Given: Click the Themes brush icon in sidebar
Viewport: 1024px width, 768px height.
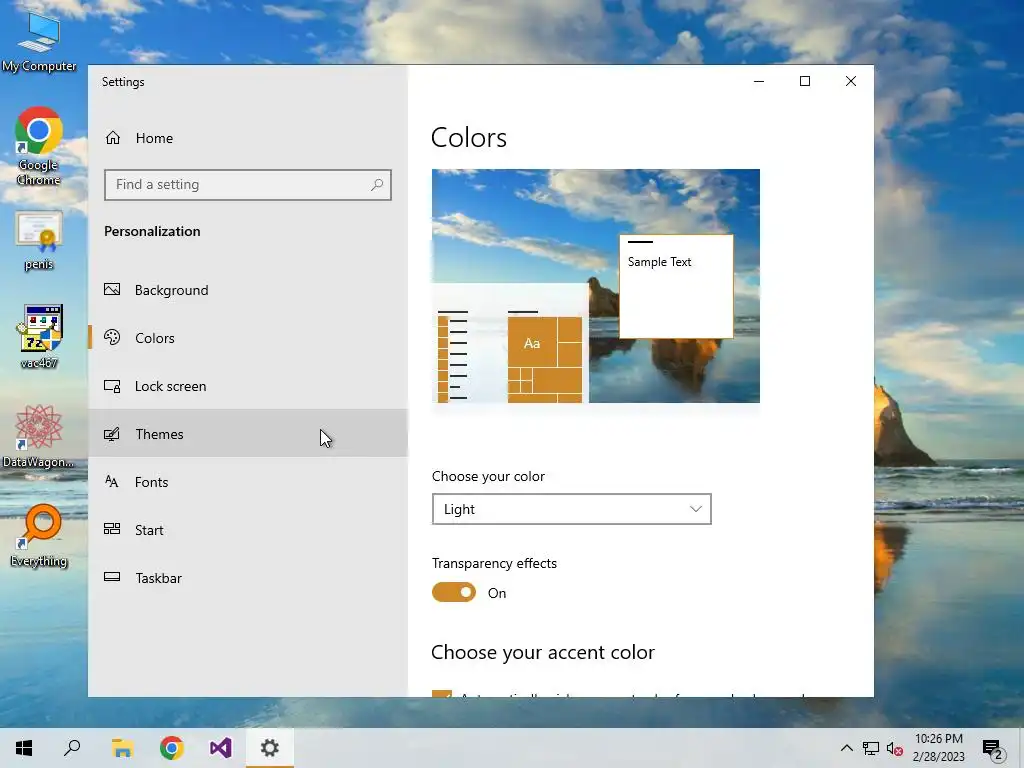Looking at the screenshot, I should pyautogui.click(x=112, y=434).
